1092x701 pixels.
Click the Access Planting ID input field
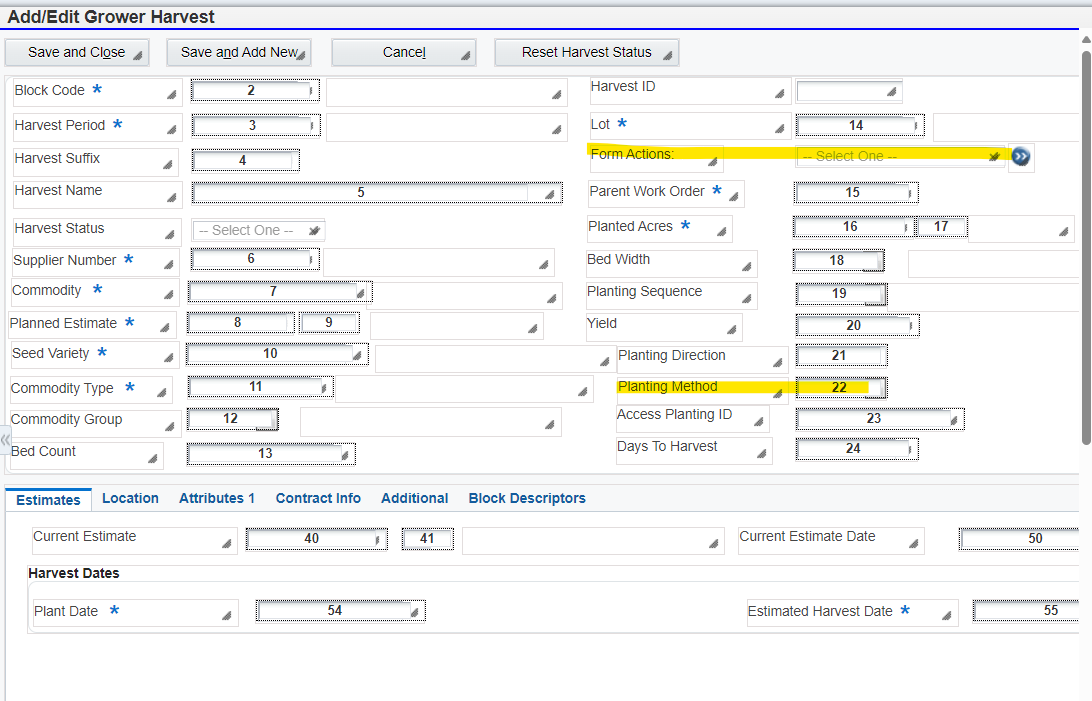880,418
